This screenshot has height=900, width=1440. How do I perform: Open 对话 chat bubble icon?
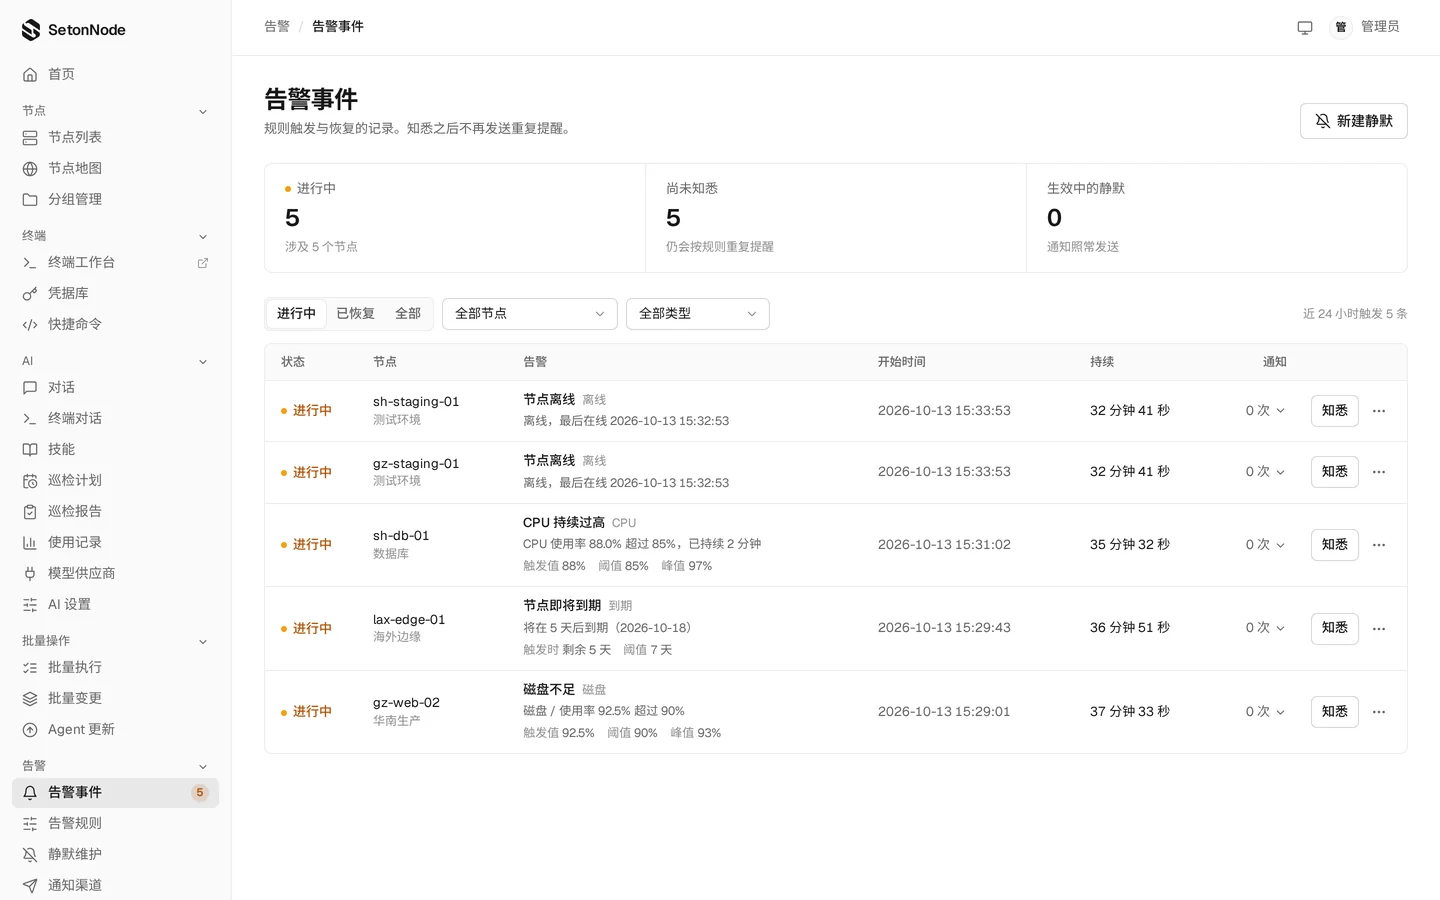tap(30, 388)
